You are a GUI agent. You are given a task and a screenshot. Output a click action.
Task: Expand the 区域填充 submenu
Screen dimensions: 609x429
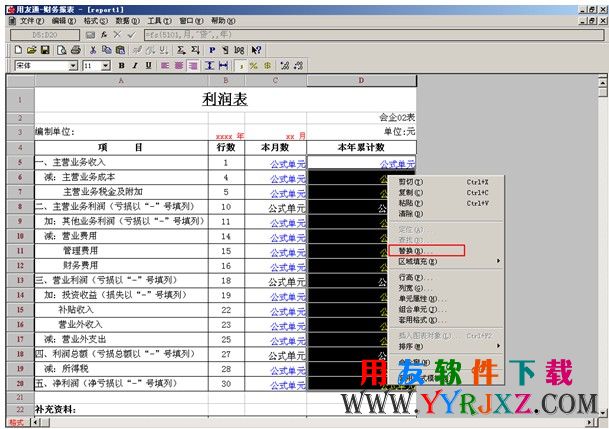pos(446,261)
